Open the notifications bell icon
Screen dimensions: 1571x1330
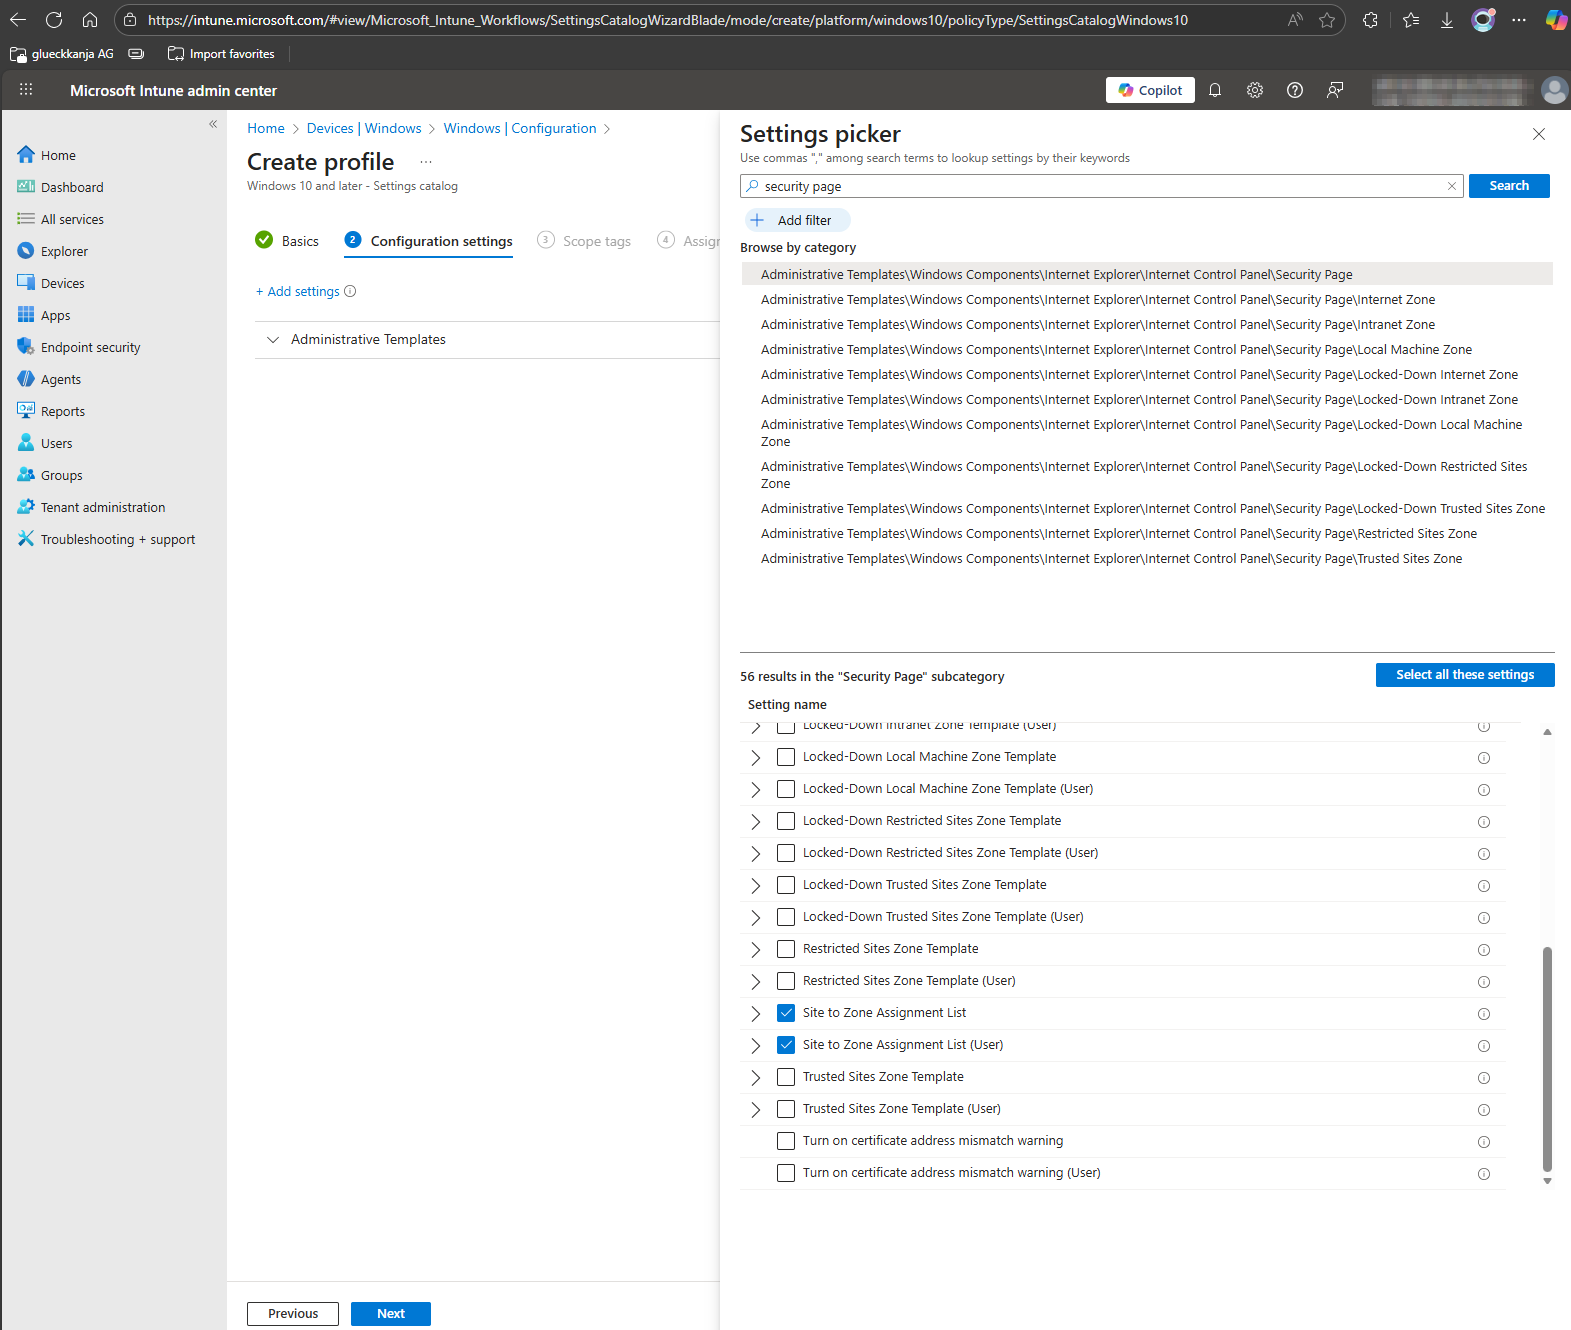tap(1215, 90)
